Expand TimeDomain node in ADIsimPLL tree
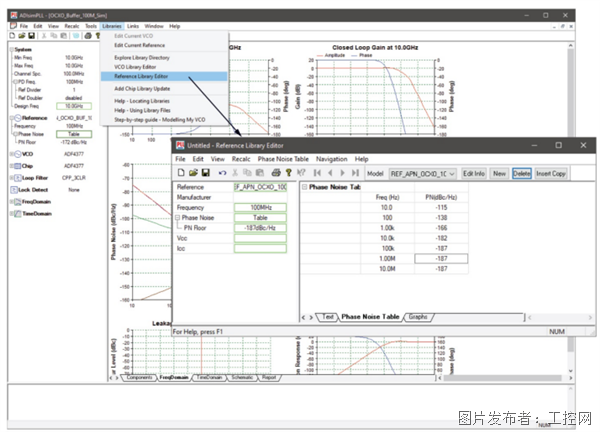Screen dimensions: 600x432 click(x=11, y=214)
